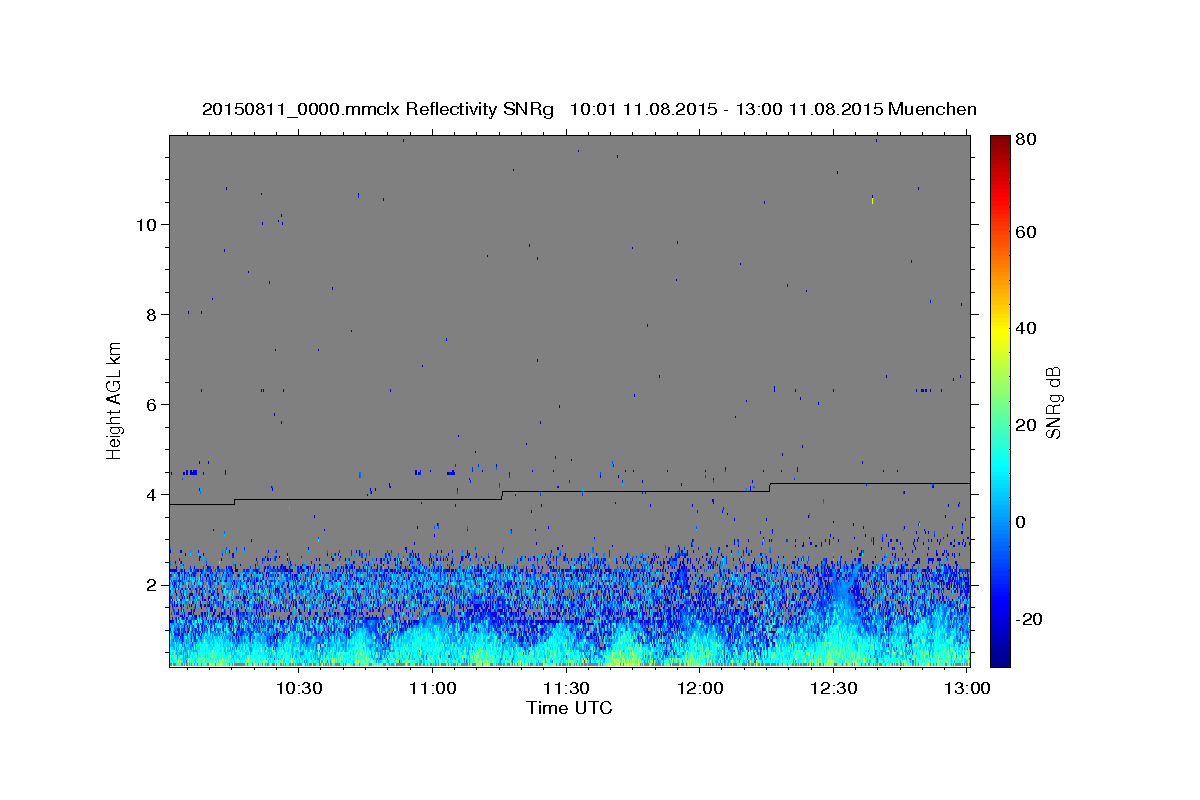Click the height tick label 4
Viewport: 1200px width, 800px height.
(153, 494)
